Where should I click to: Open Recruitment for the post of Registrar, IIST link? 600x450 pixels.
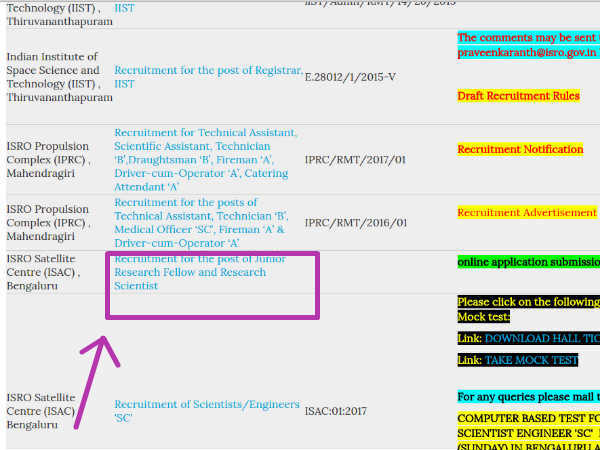209,77
